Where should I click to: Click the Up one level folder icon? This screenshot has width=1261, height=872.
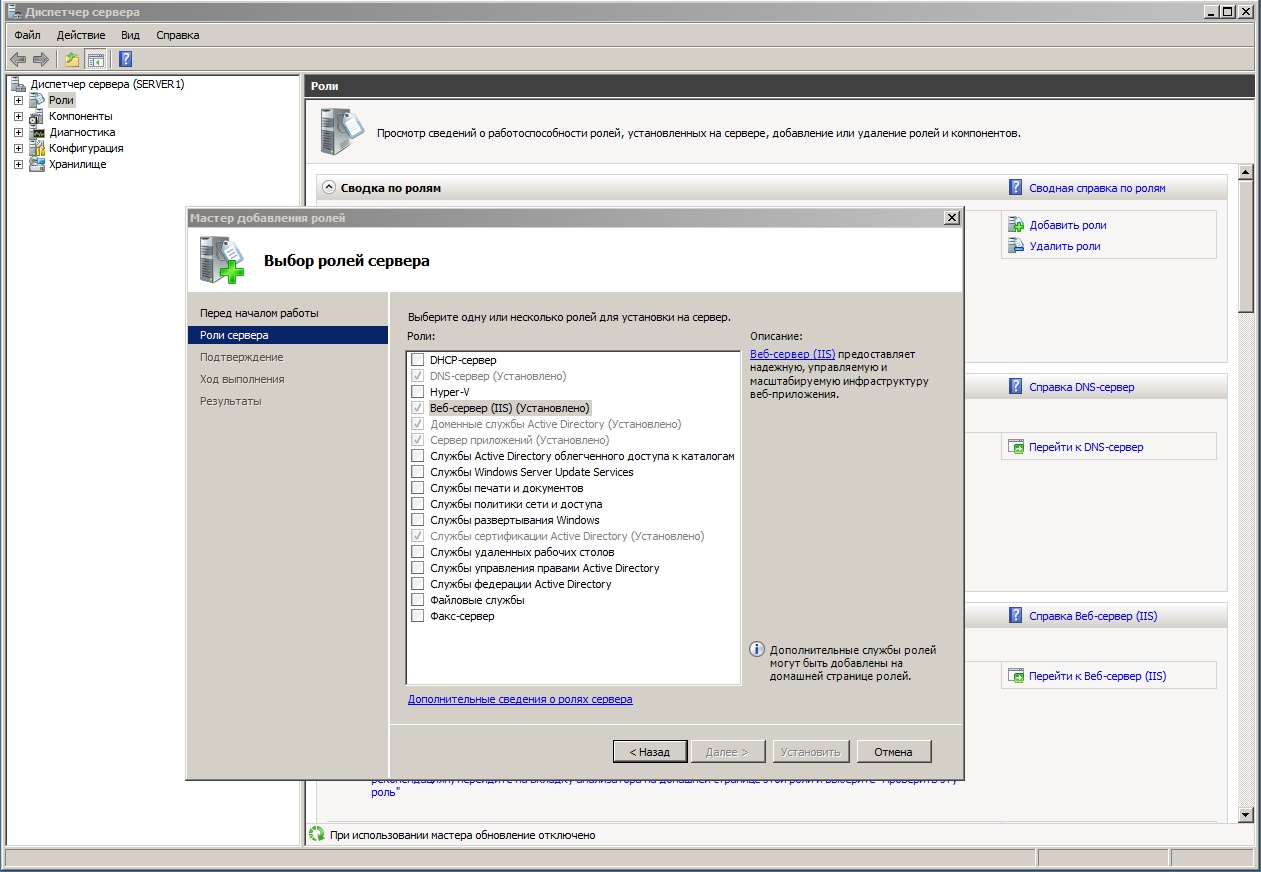[x=72, y=59]
